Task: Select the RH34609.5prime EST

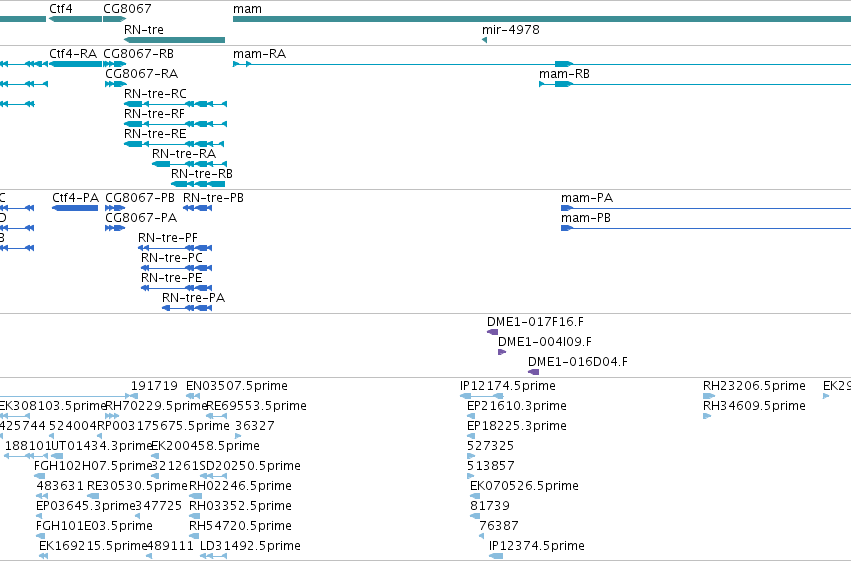Action: tap(707, 416)
